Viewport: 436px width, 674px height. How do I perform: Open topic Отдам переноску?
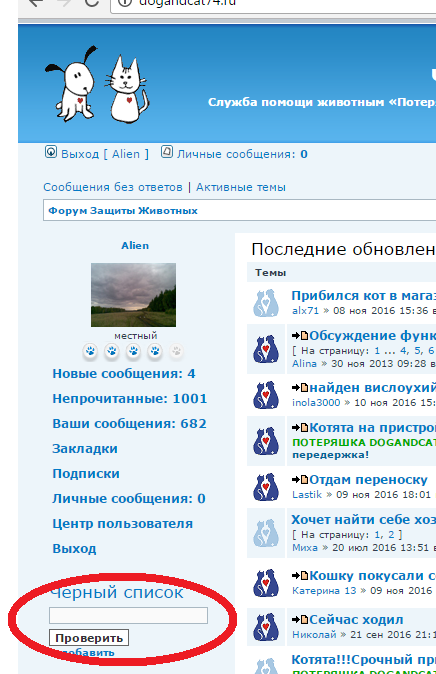click(x=368, y=479)
